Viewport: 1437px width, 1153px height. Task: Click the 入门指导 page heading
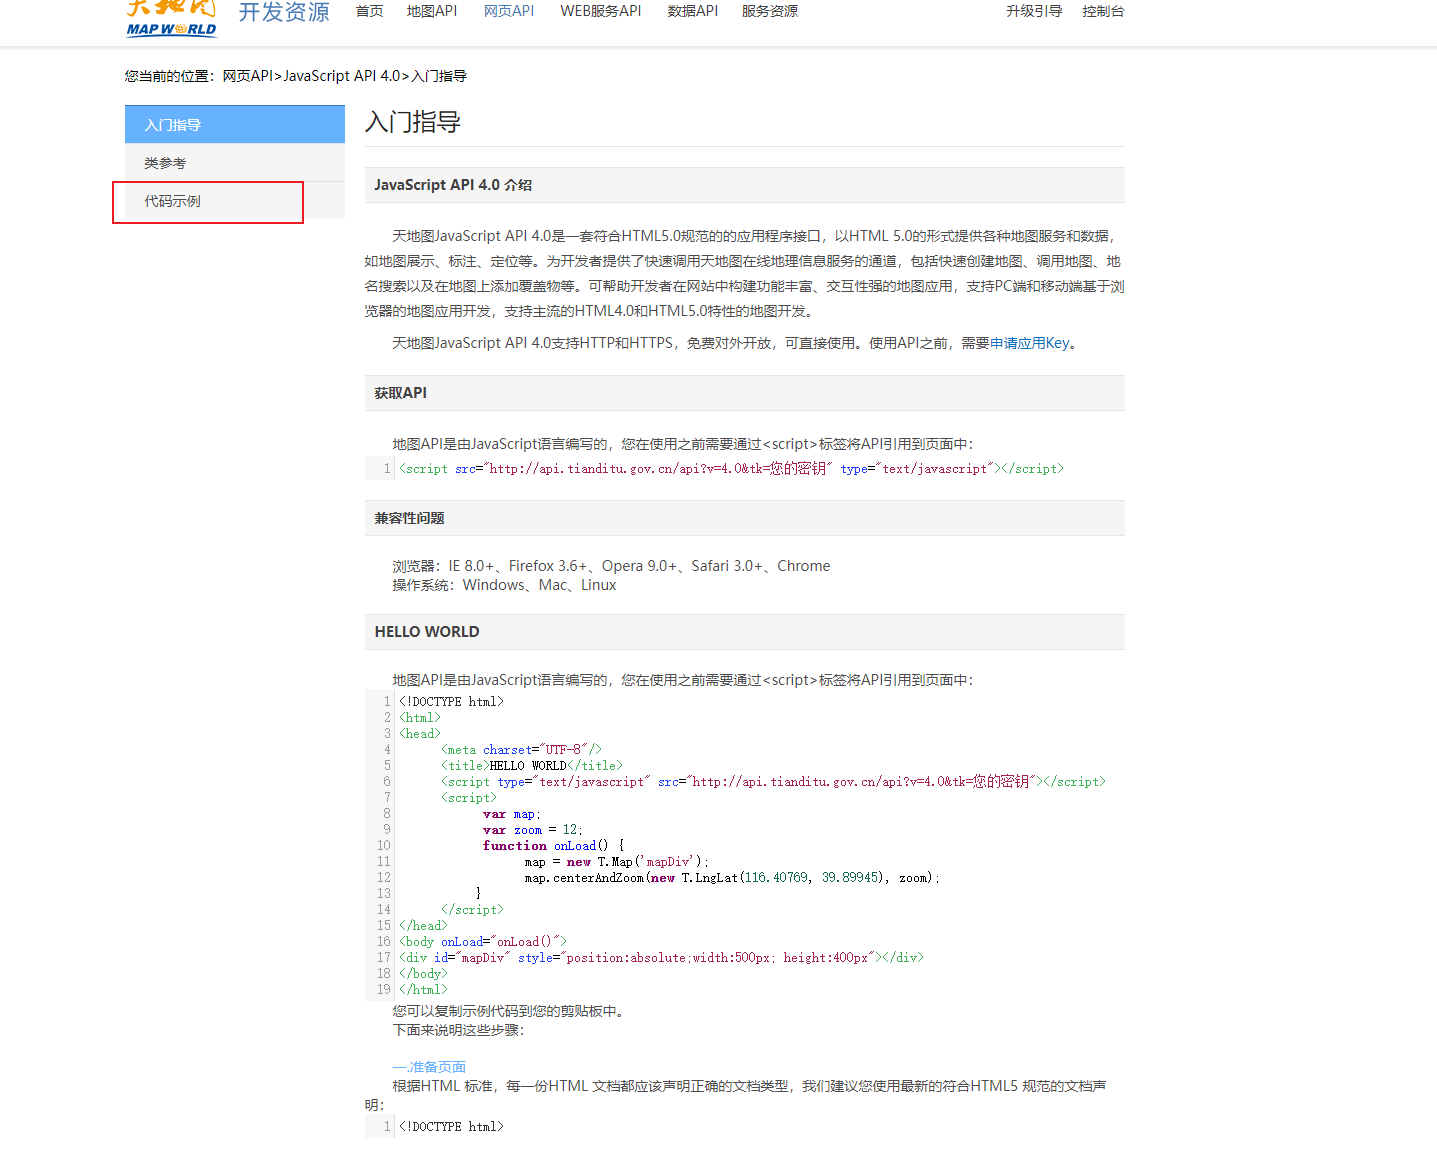413,122
